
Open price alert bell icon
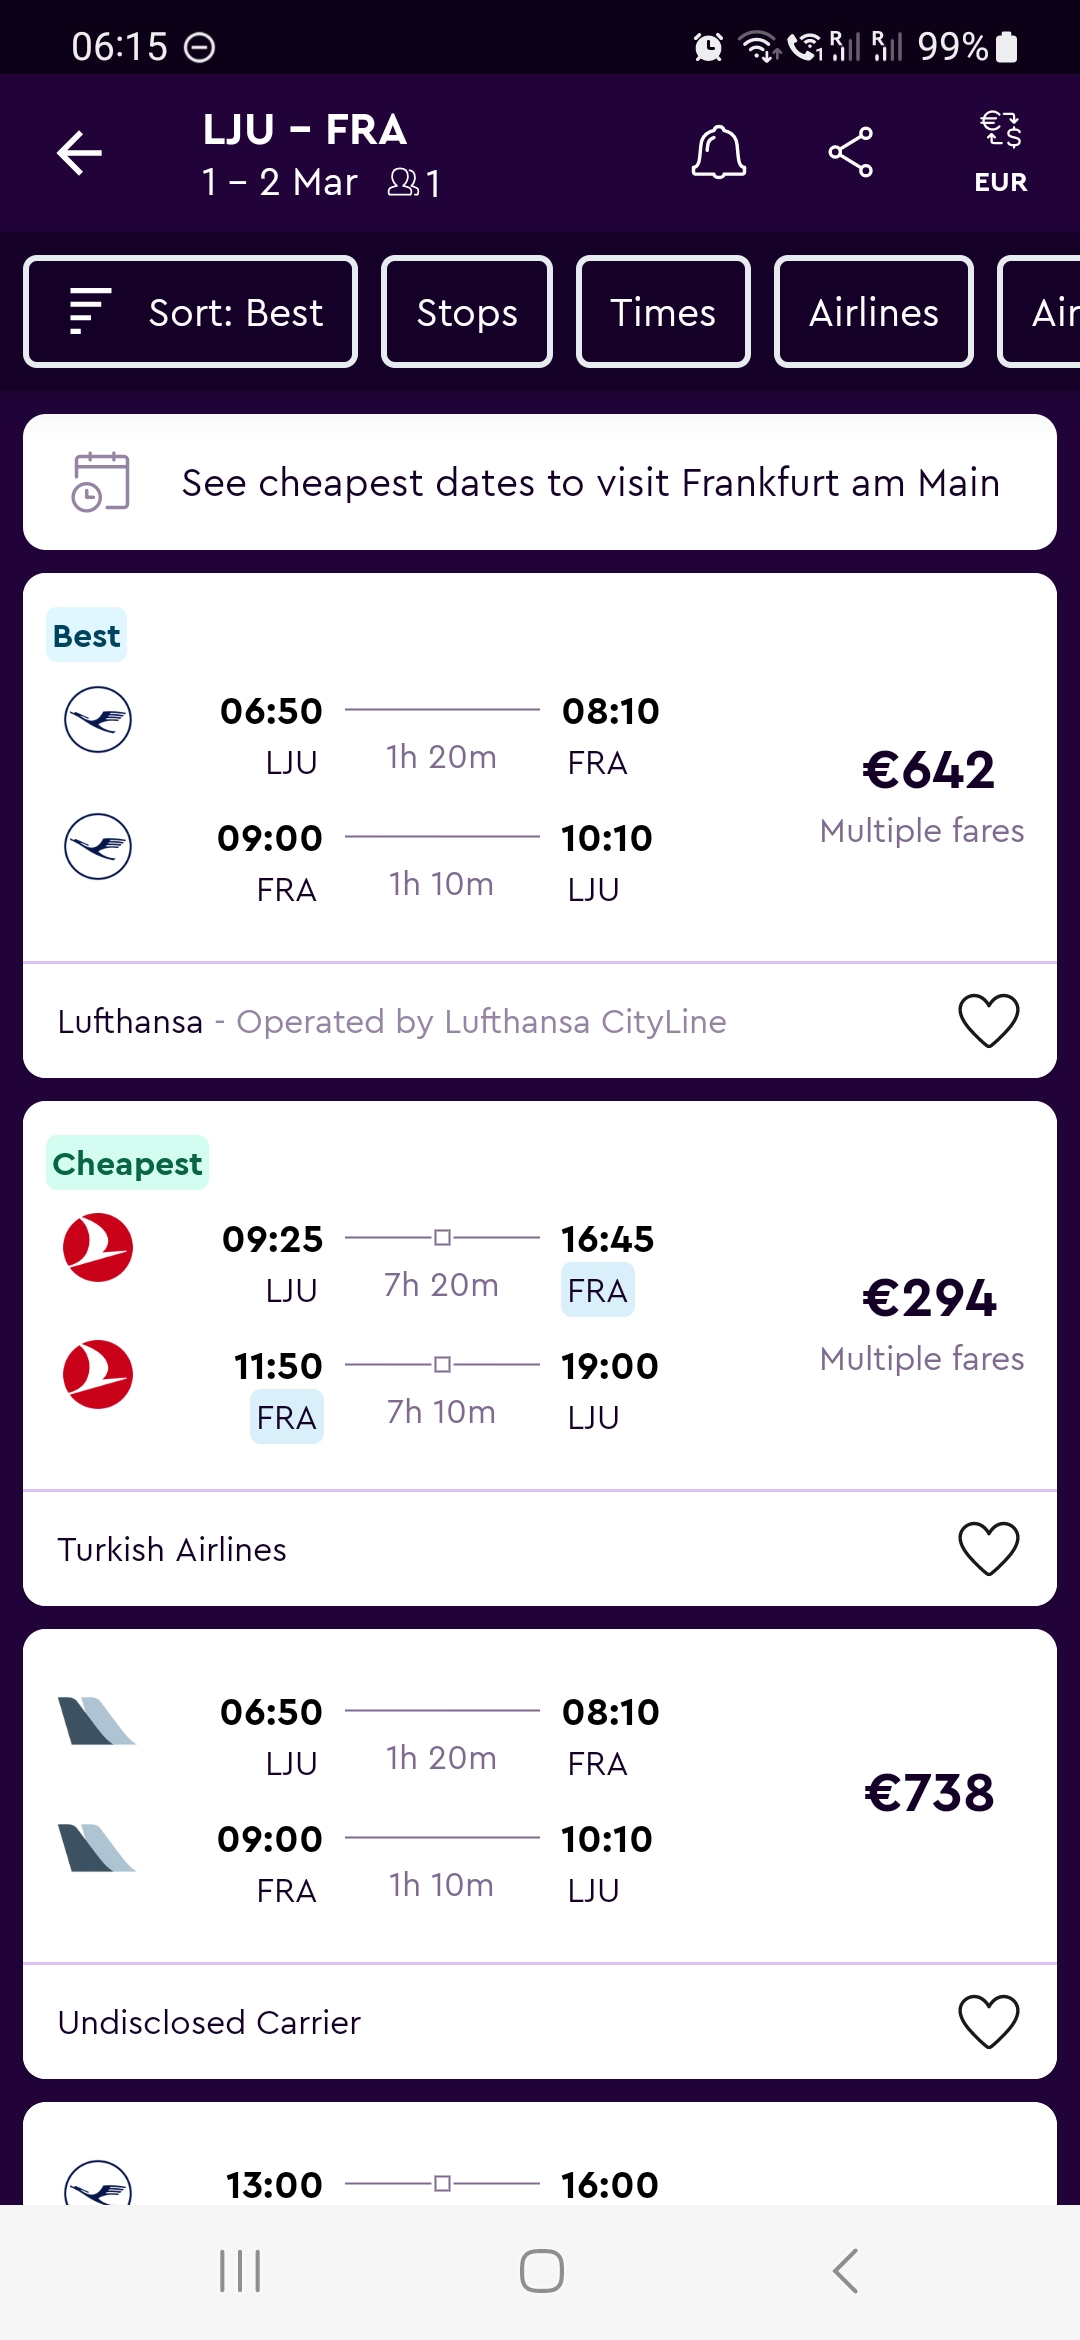point(719,153)
